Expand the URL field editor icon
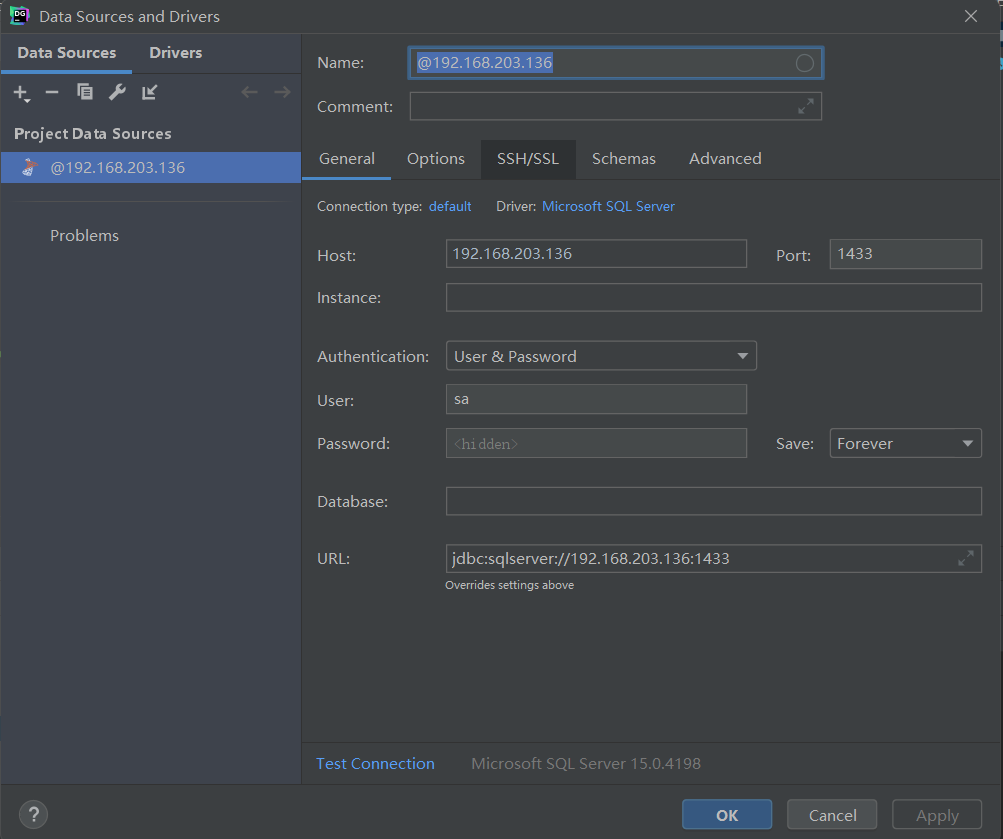1003x839 pixels. 966,558
